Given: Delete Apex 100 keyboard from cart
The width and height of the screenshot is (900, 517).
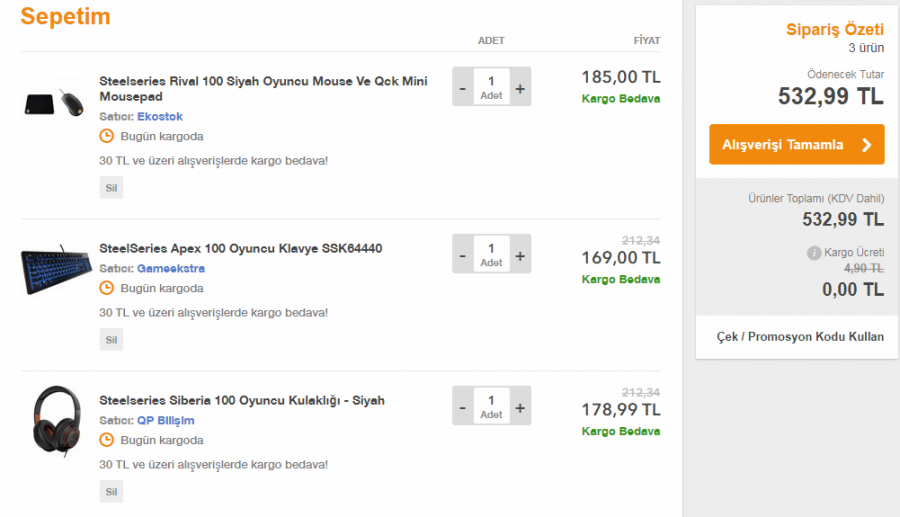Looking at the screenshot, I should point(111,340).
